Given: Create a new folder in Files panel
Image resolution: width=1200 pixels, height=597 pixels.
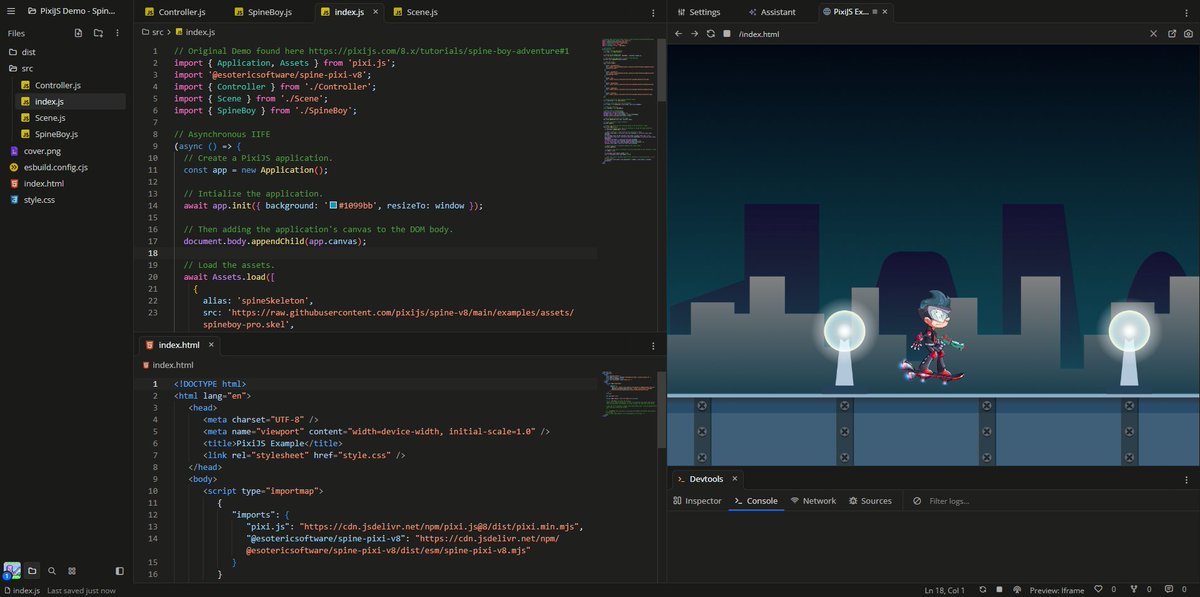Looking at the screenshot, I should point(98,33).
